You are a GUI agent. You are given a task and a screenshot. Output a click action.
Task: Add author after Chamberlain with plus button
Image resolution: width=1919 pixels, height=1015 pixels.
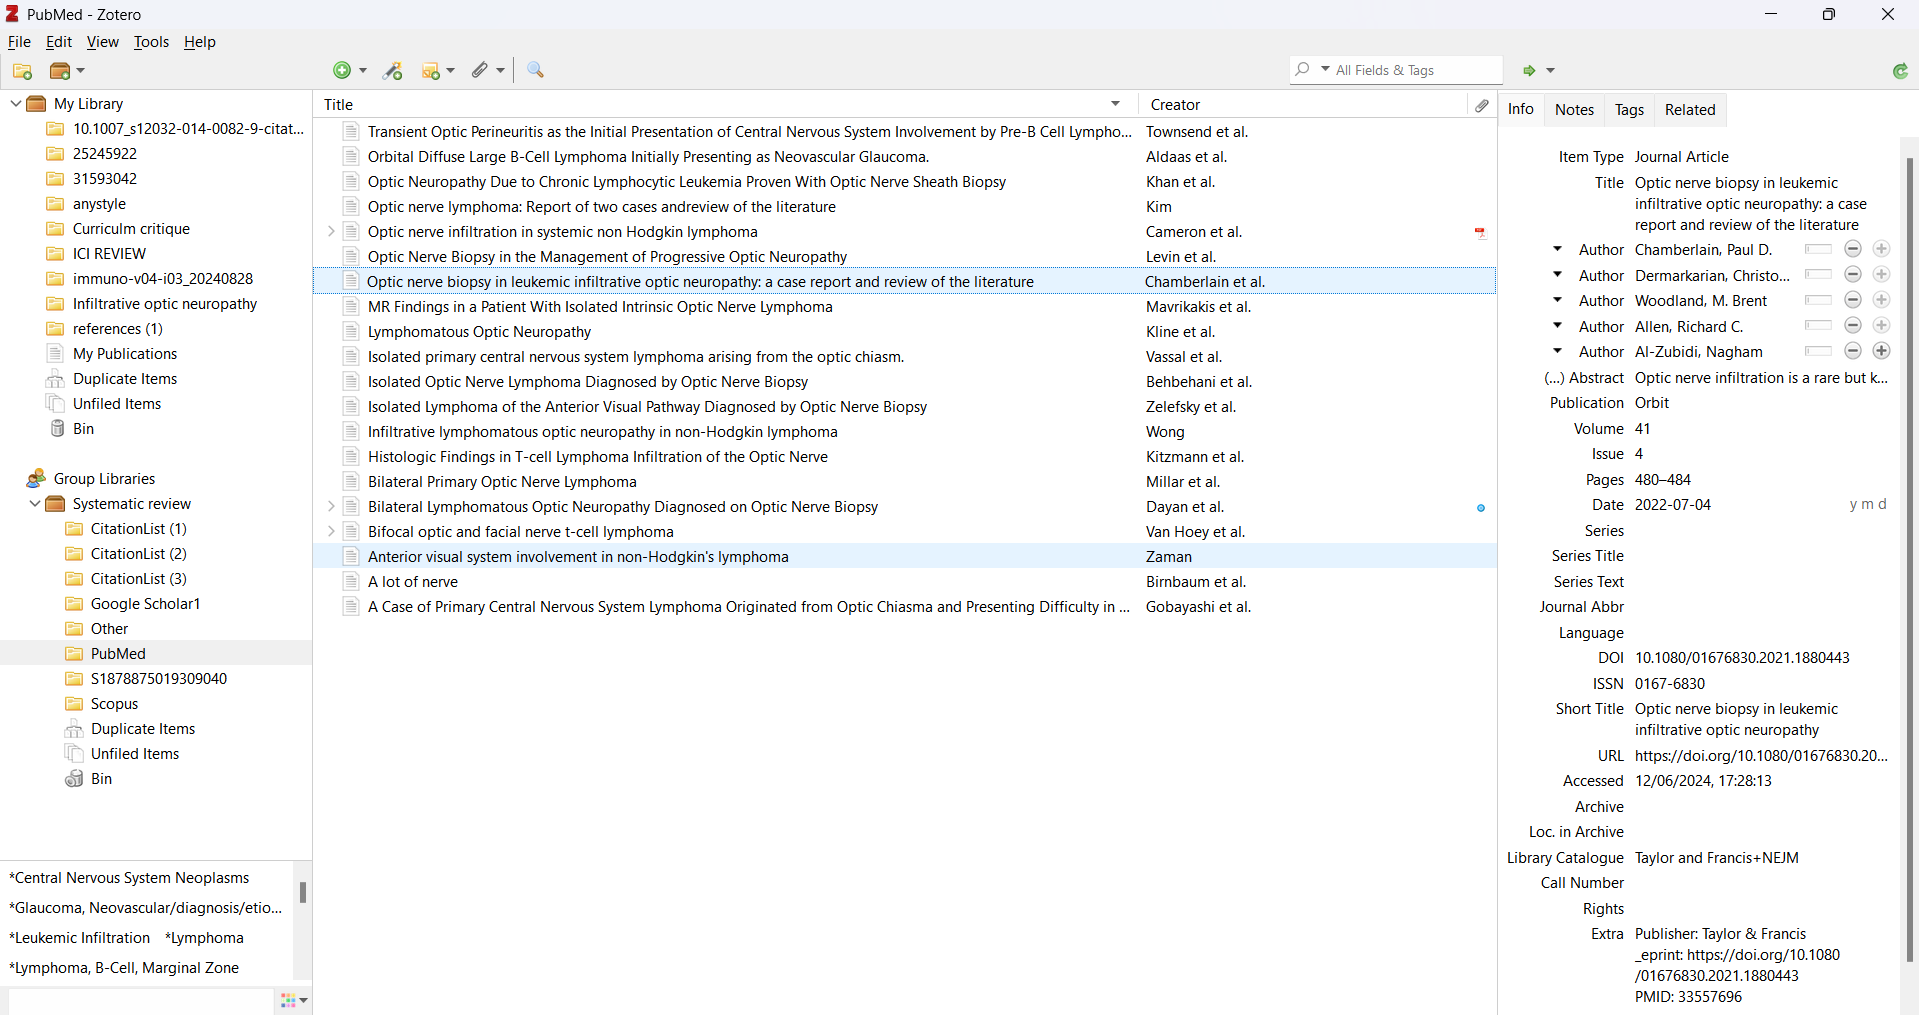coord(1881,249)
